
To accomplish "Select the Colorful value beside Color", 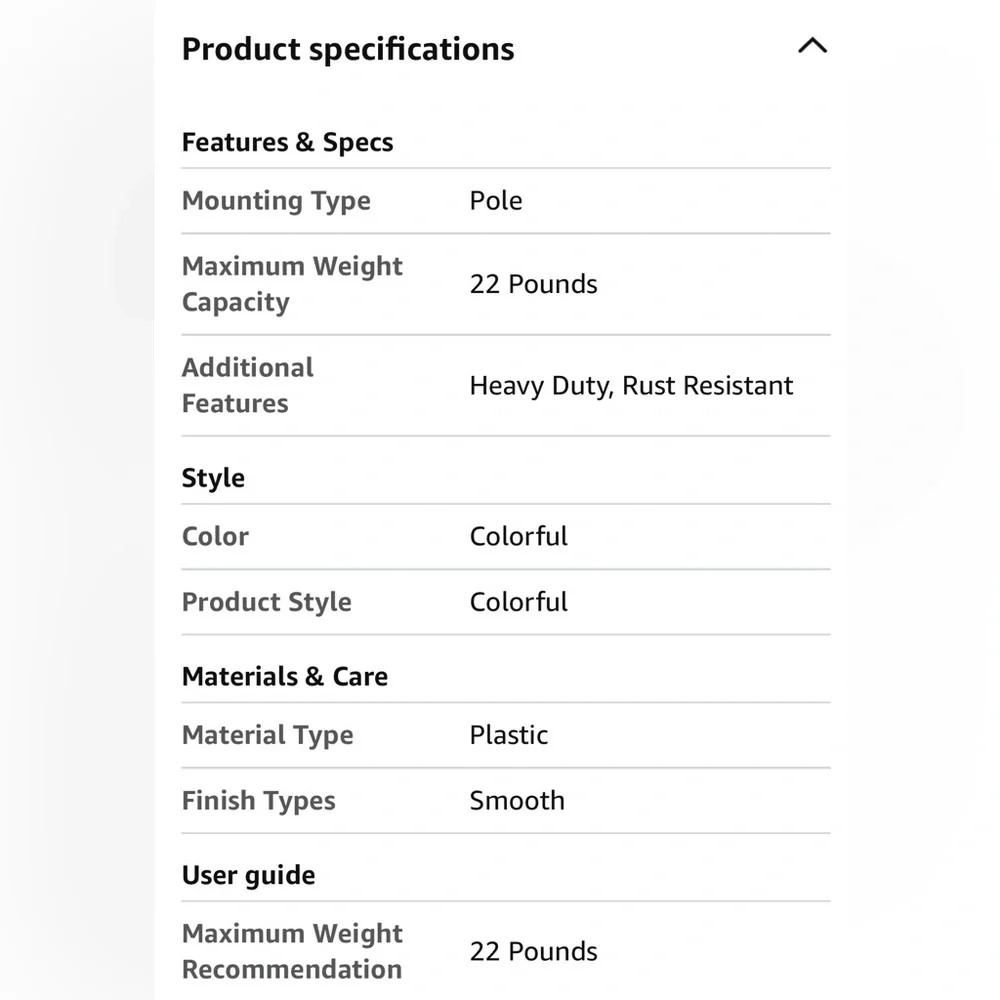I will click(x=518, y=536).
